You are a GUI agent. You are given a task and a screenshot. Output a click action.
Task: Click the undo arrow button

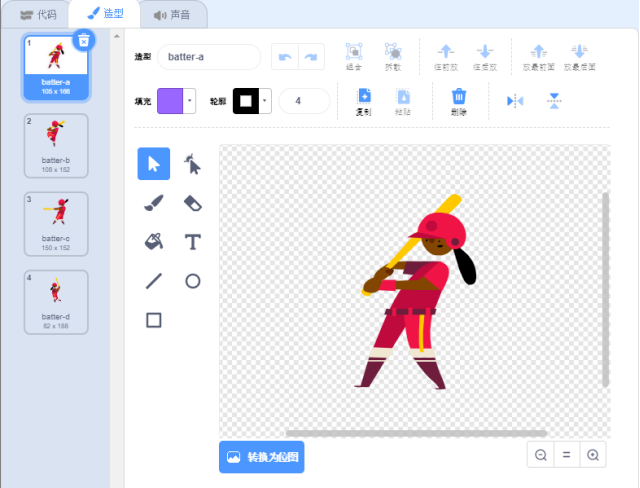point(285,57)
